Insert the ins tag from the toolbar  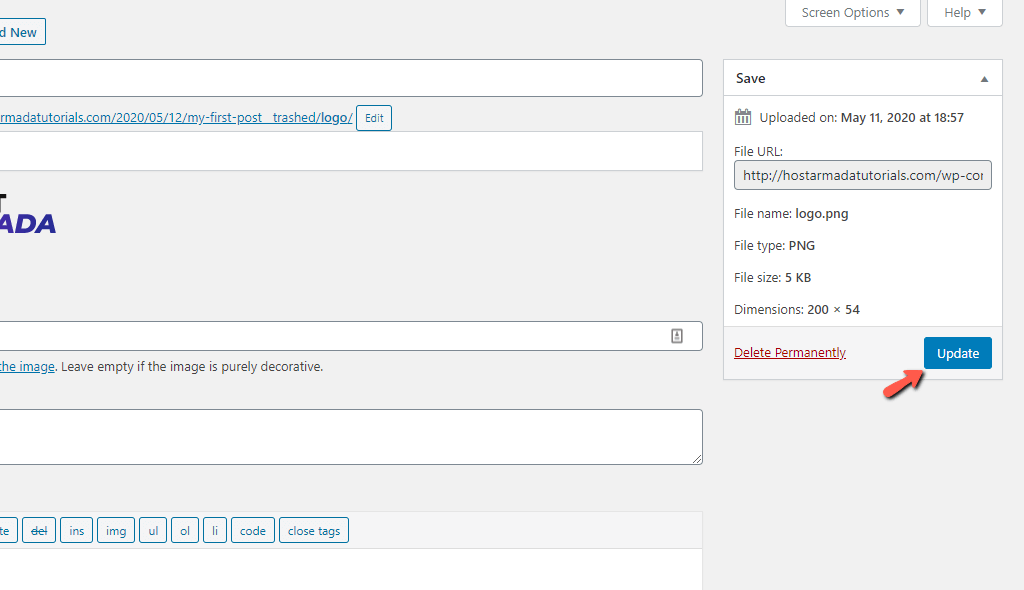pyautogui.click(x=76, y=531)
